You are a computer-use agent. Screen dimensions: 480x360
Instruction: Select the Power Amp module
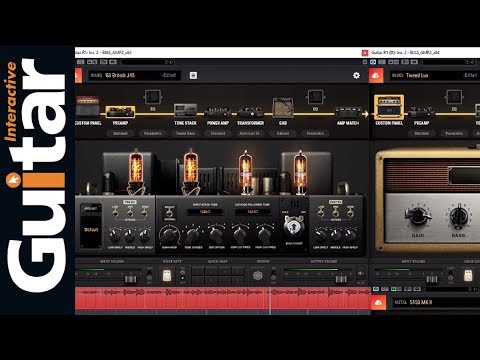click(218, 111)
